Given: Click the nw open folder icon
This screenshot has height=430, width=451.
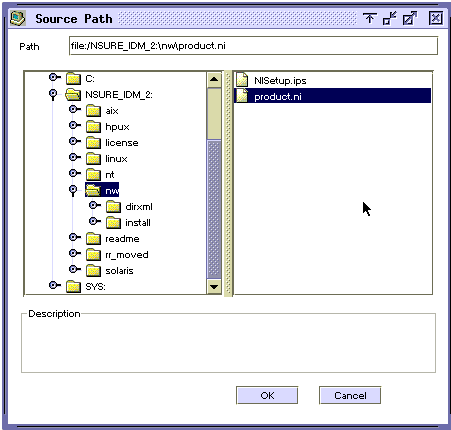Looking at the screenshot, I should tap(93, 190).
